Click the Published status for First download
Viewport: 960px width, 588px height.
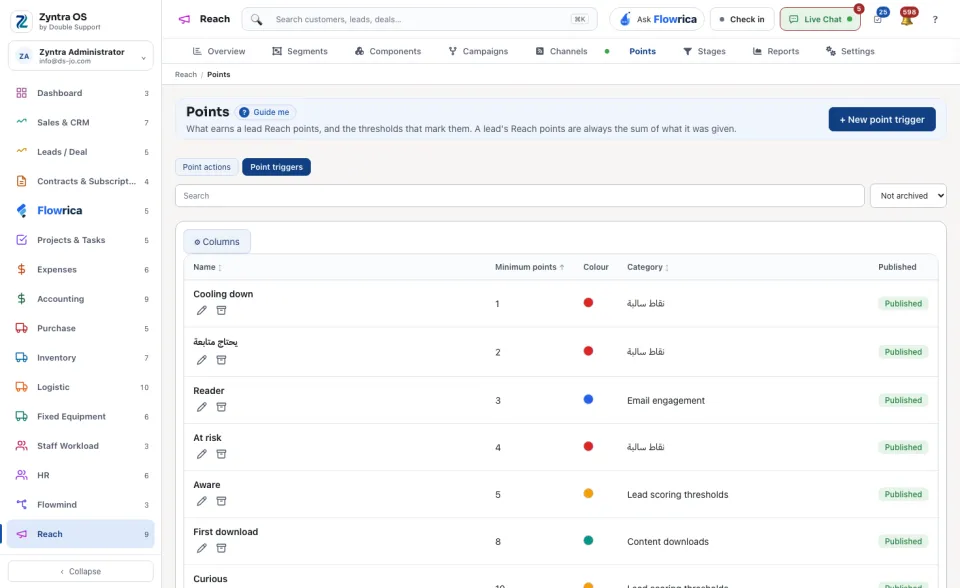point(903,541)
